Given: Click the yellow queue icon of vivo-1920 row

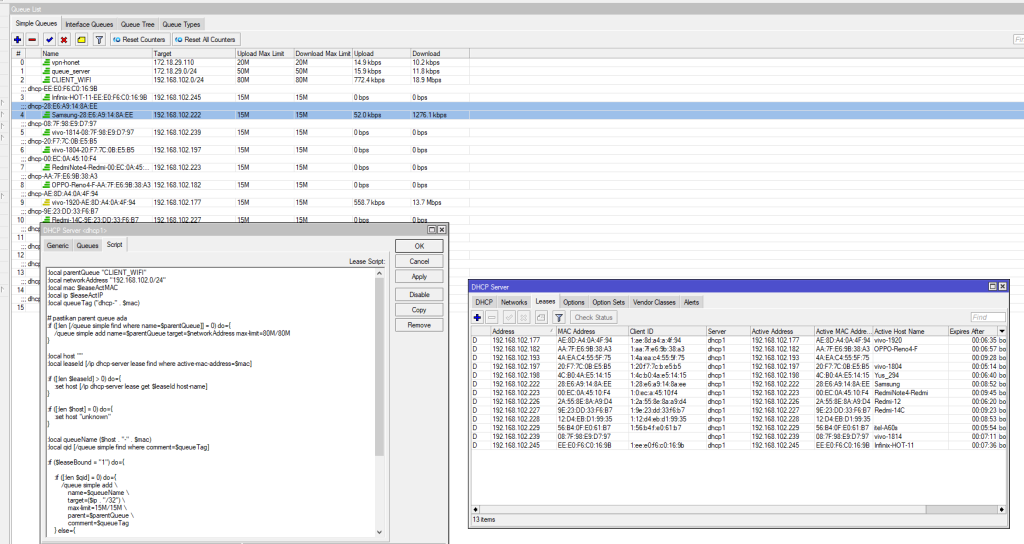Looking at the screenshot, I should coord(46,202).
